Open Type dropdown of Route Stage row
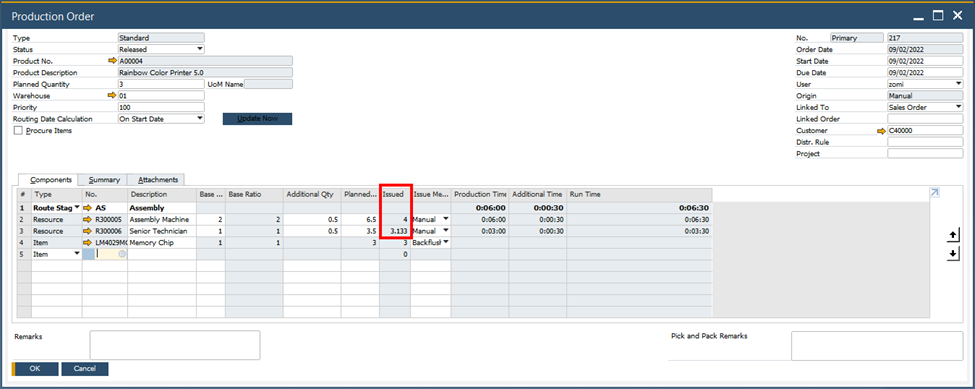 77,208
